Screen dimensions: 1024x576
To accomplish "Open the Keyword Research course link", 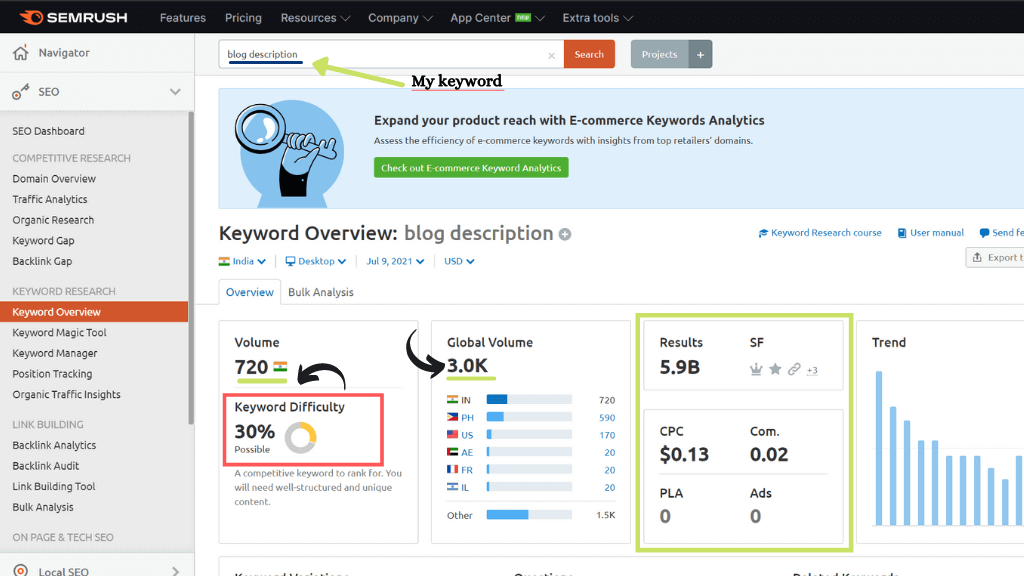I will (x=826, y=232).
